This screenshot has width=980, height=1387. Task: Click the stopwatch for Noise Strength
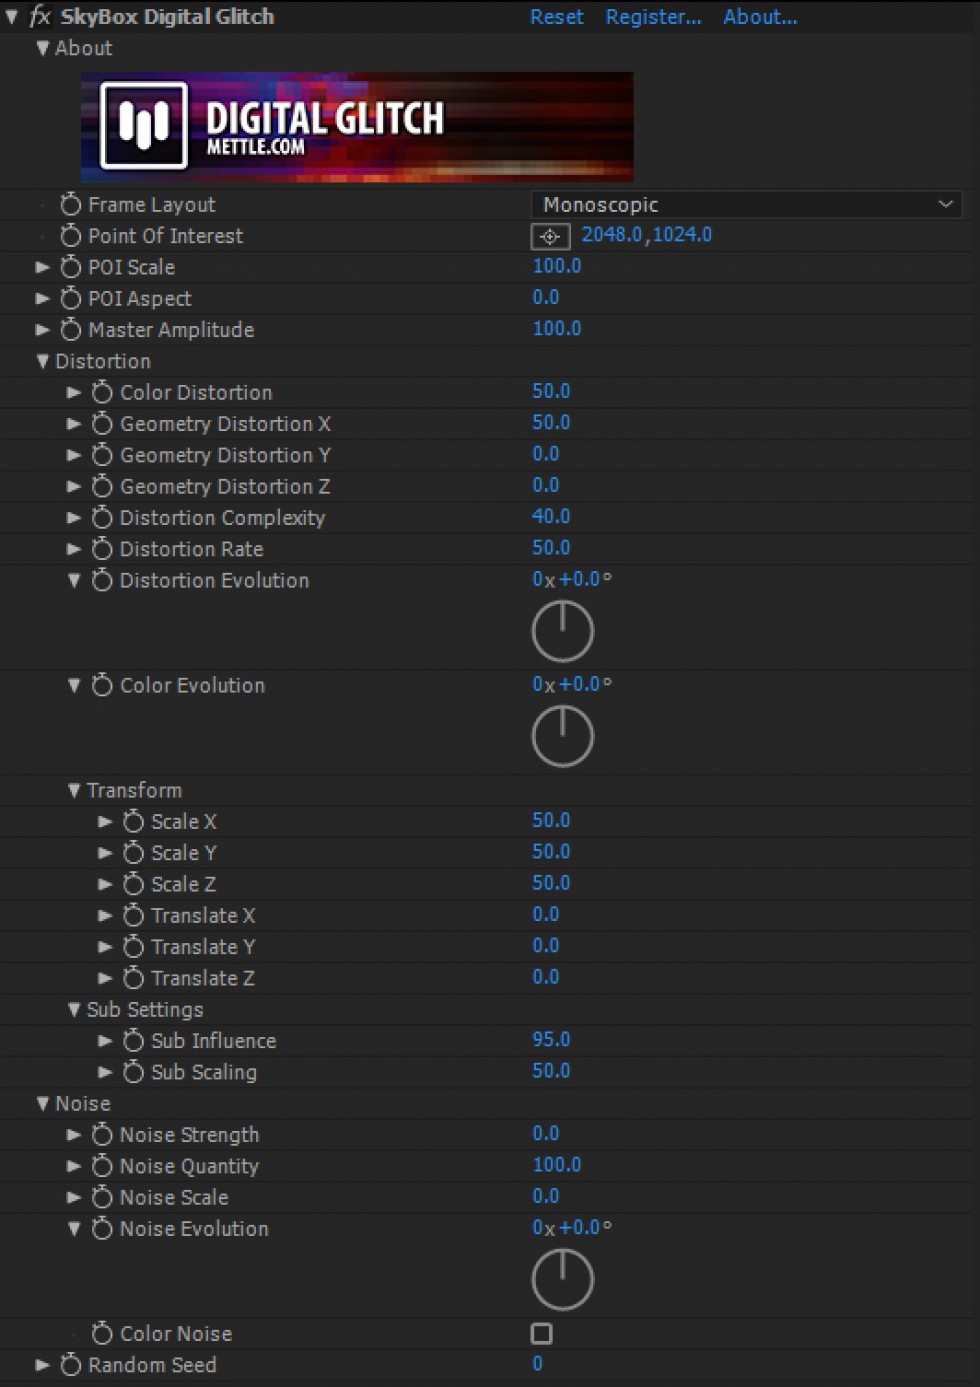pyautogui.click(x=102, y=1135)
